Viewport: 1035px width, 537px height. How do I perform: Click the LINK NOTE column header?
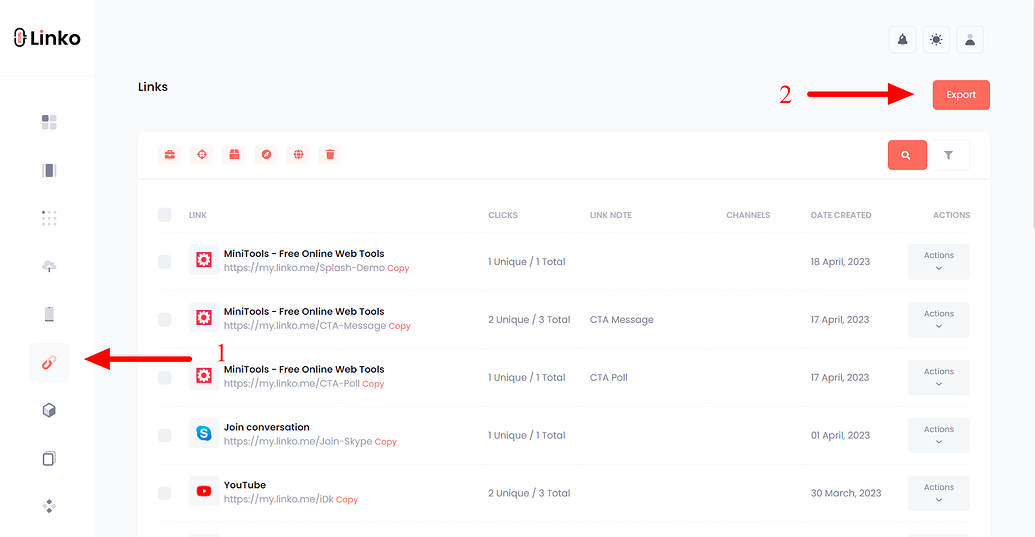tap(611, 215)
